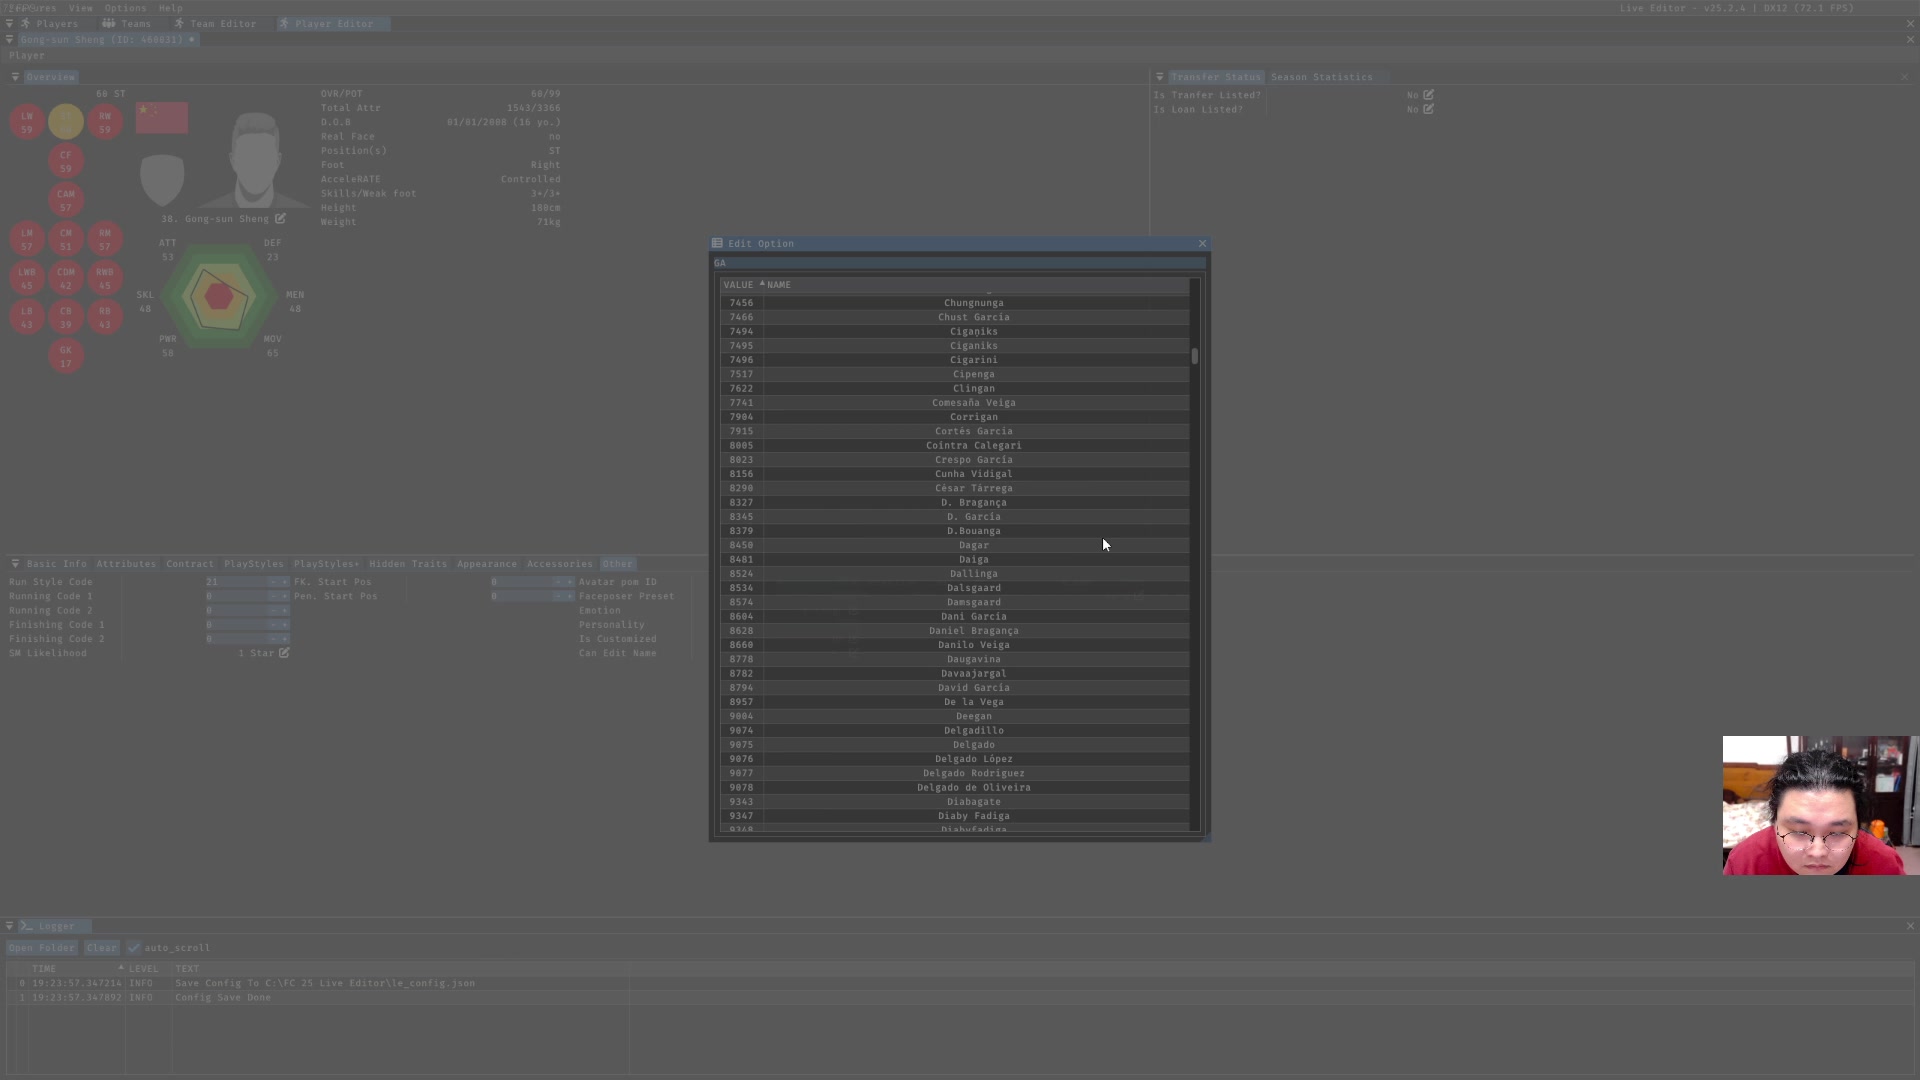Toggle the auto_scroll checkbox in Logger
Viewport: 1920px width, 1080px height.
[x=134, y=948]
